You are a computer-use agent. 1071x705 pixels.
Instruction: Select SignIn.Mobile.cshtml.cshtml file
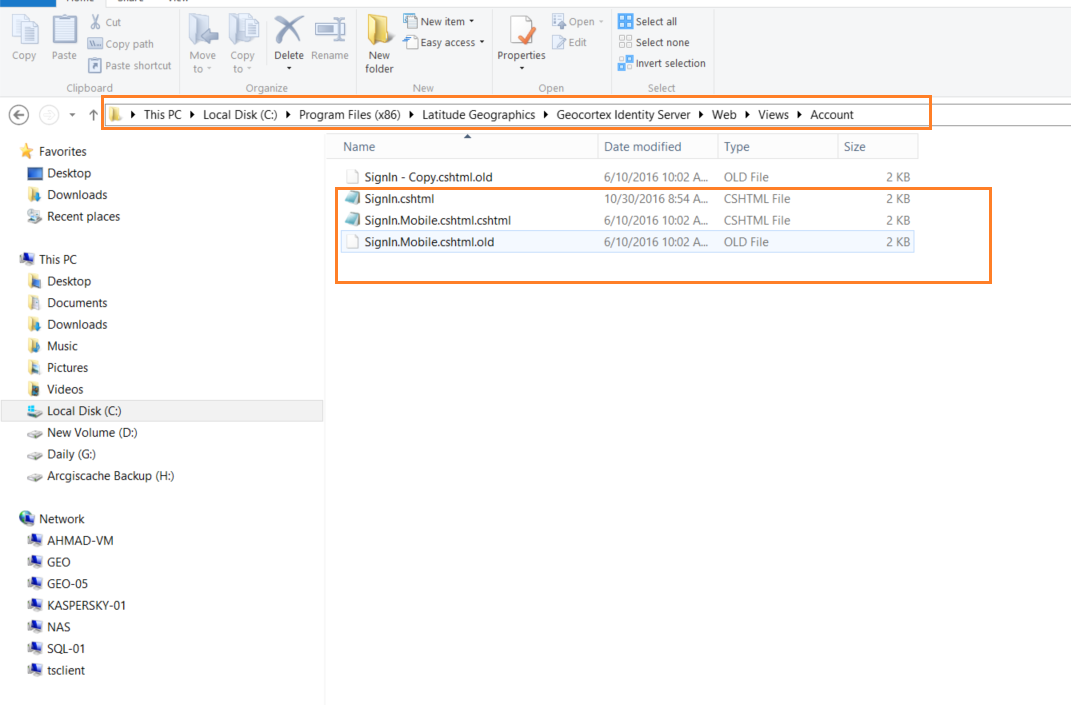coord(627,221)
